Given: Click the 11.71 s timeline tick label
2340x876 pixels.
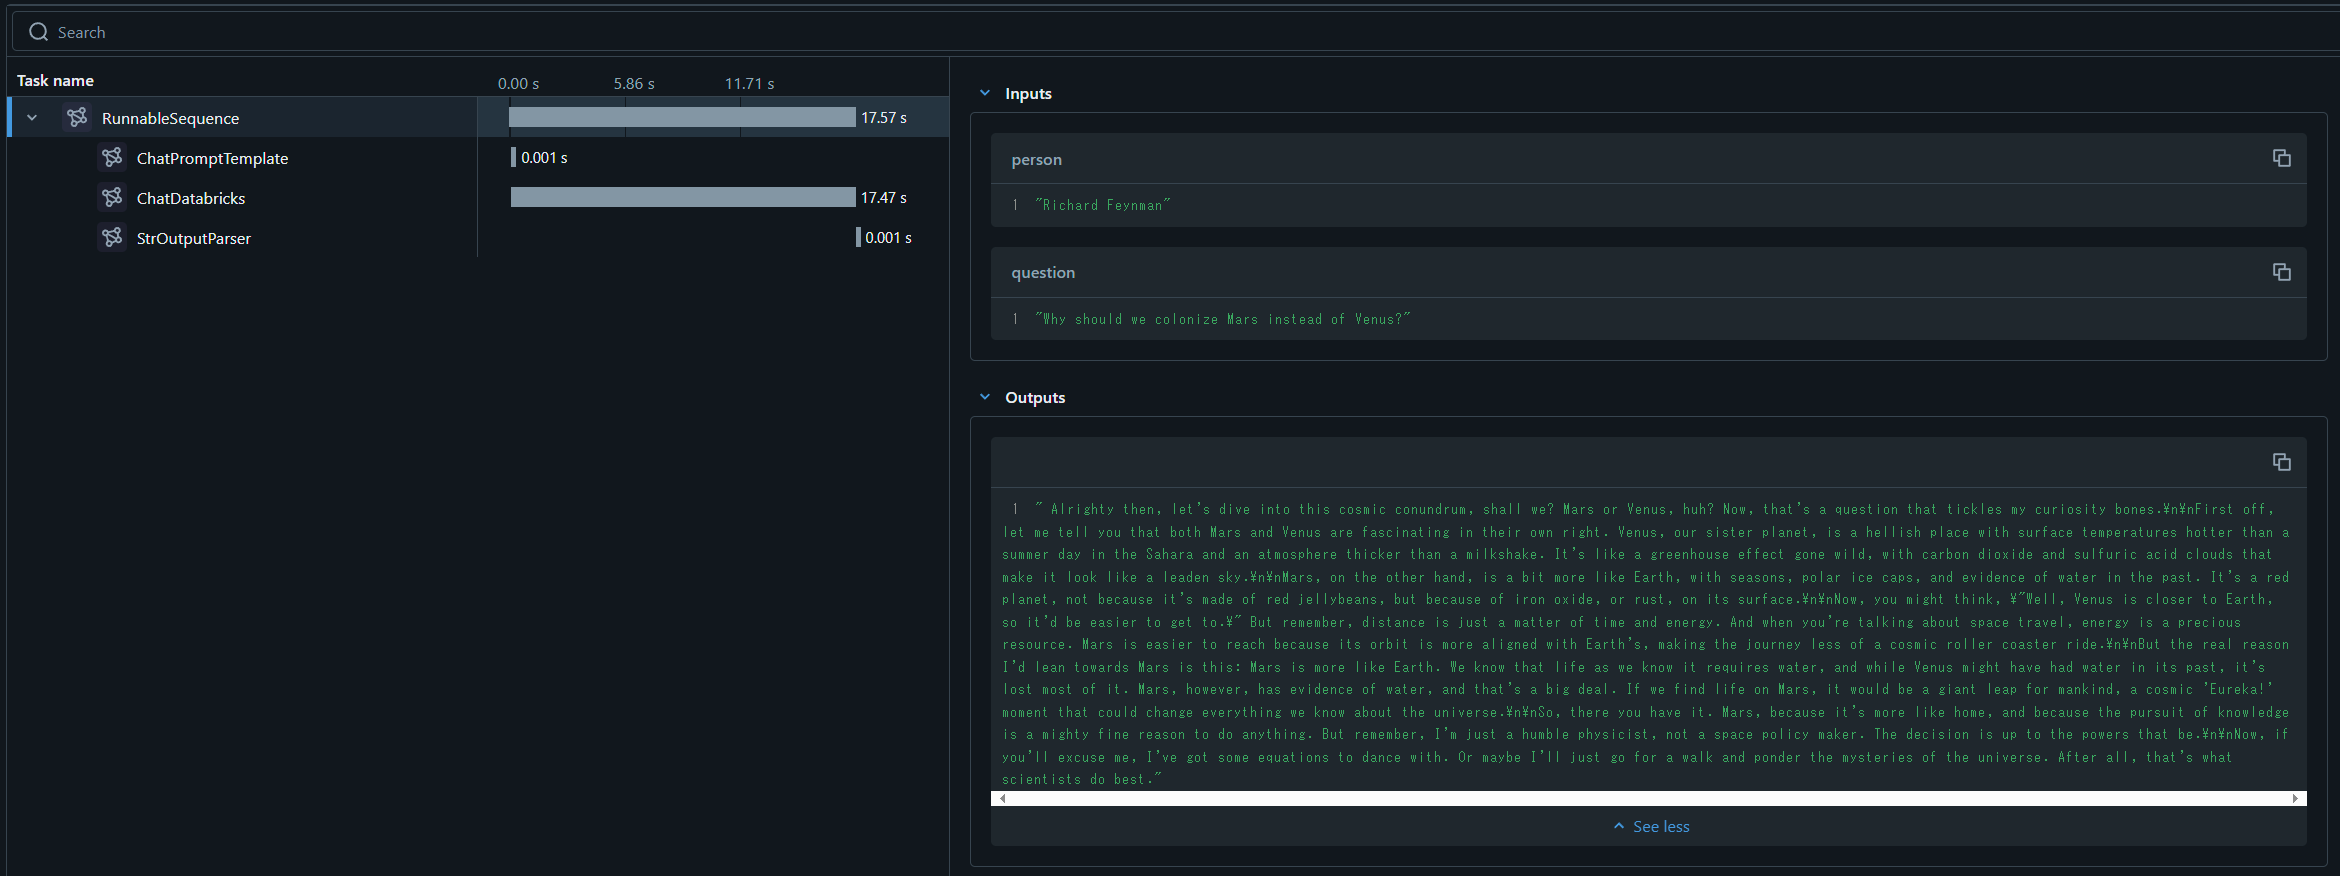Looking at the screenshot, I should 749,83.
